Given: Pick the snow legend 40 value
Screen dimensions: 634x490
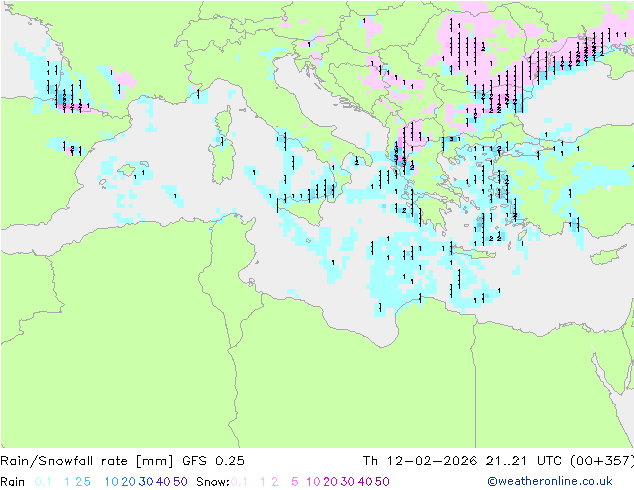Looking at the screenshot, I should 365,482.
